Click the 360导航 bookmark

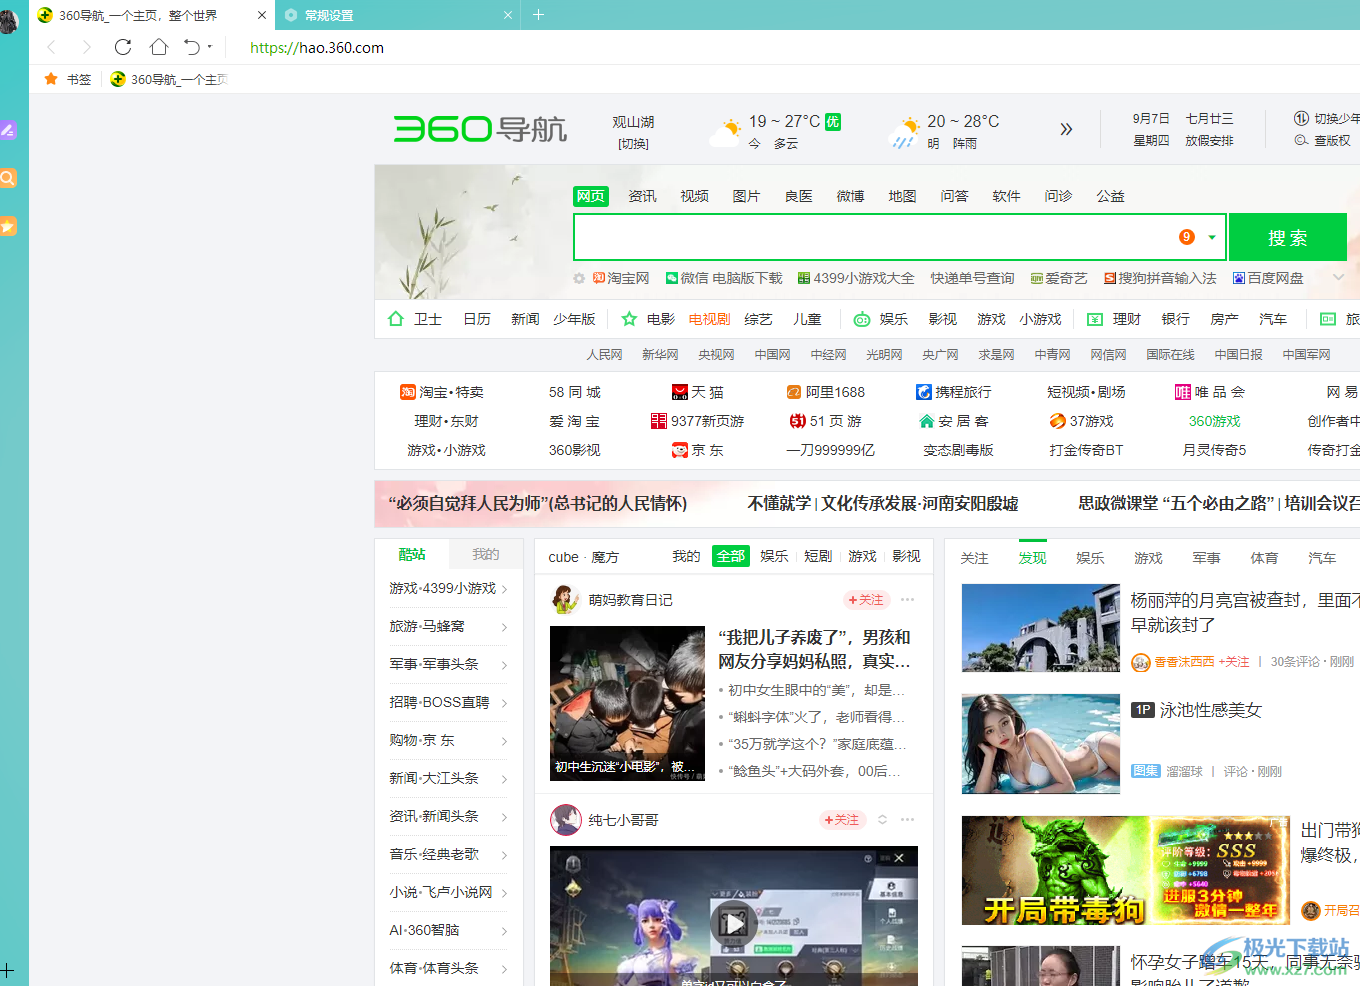click(x=169, y=79)
